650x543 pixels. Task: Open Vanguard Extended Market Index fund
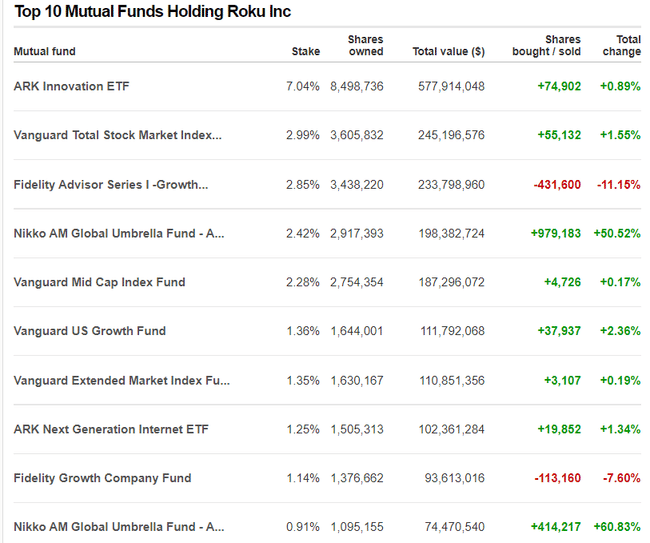121,380
